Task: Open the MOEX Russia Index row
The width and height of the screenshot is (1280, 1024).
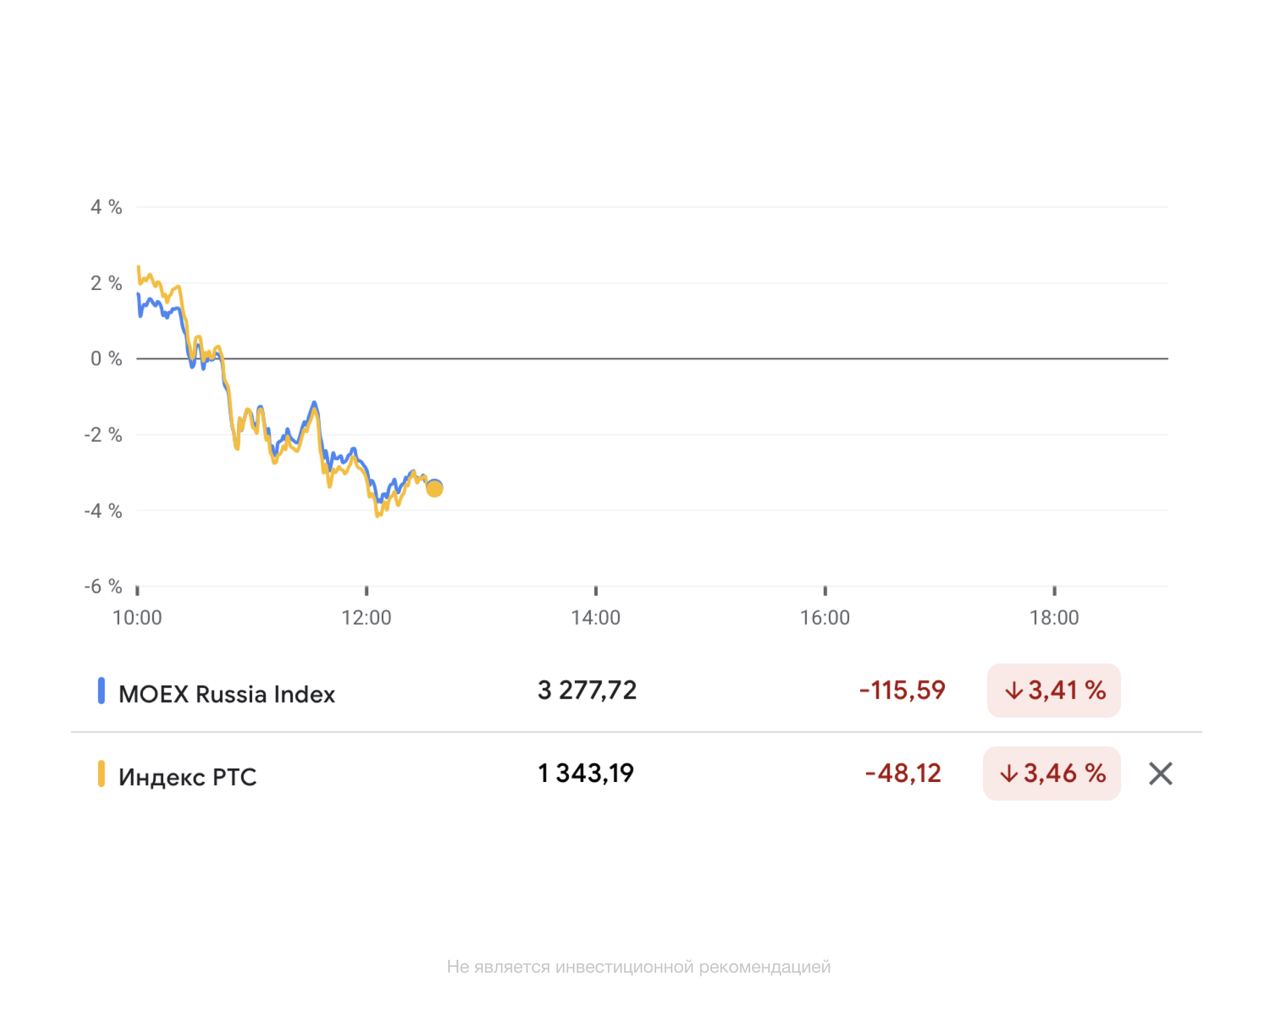Action: coord(227,694)
